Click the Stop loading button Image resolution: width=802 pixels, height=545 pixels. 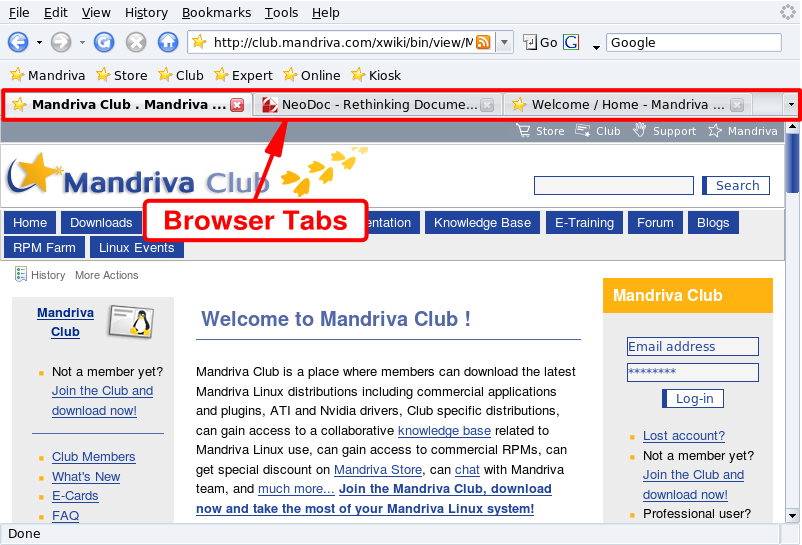point(136,42)
